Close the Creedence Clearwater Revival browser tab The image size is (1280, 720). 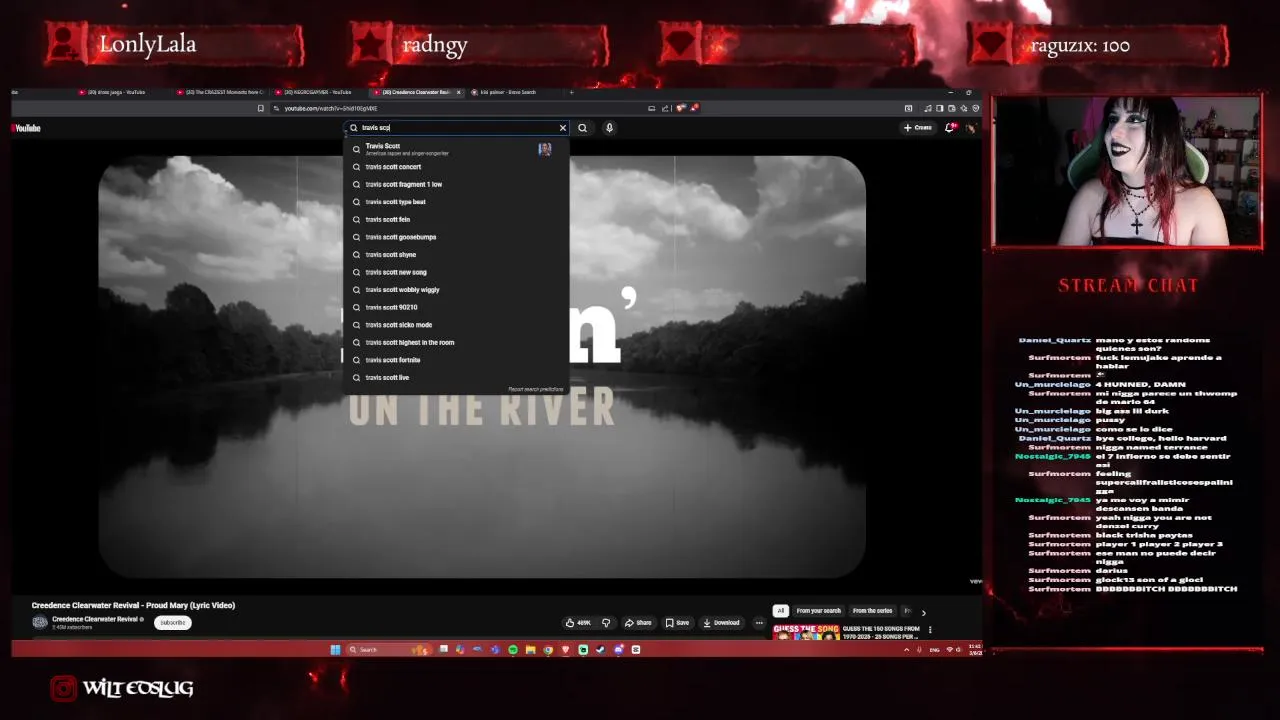click(x=459, y=92)
